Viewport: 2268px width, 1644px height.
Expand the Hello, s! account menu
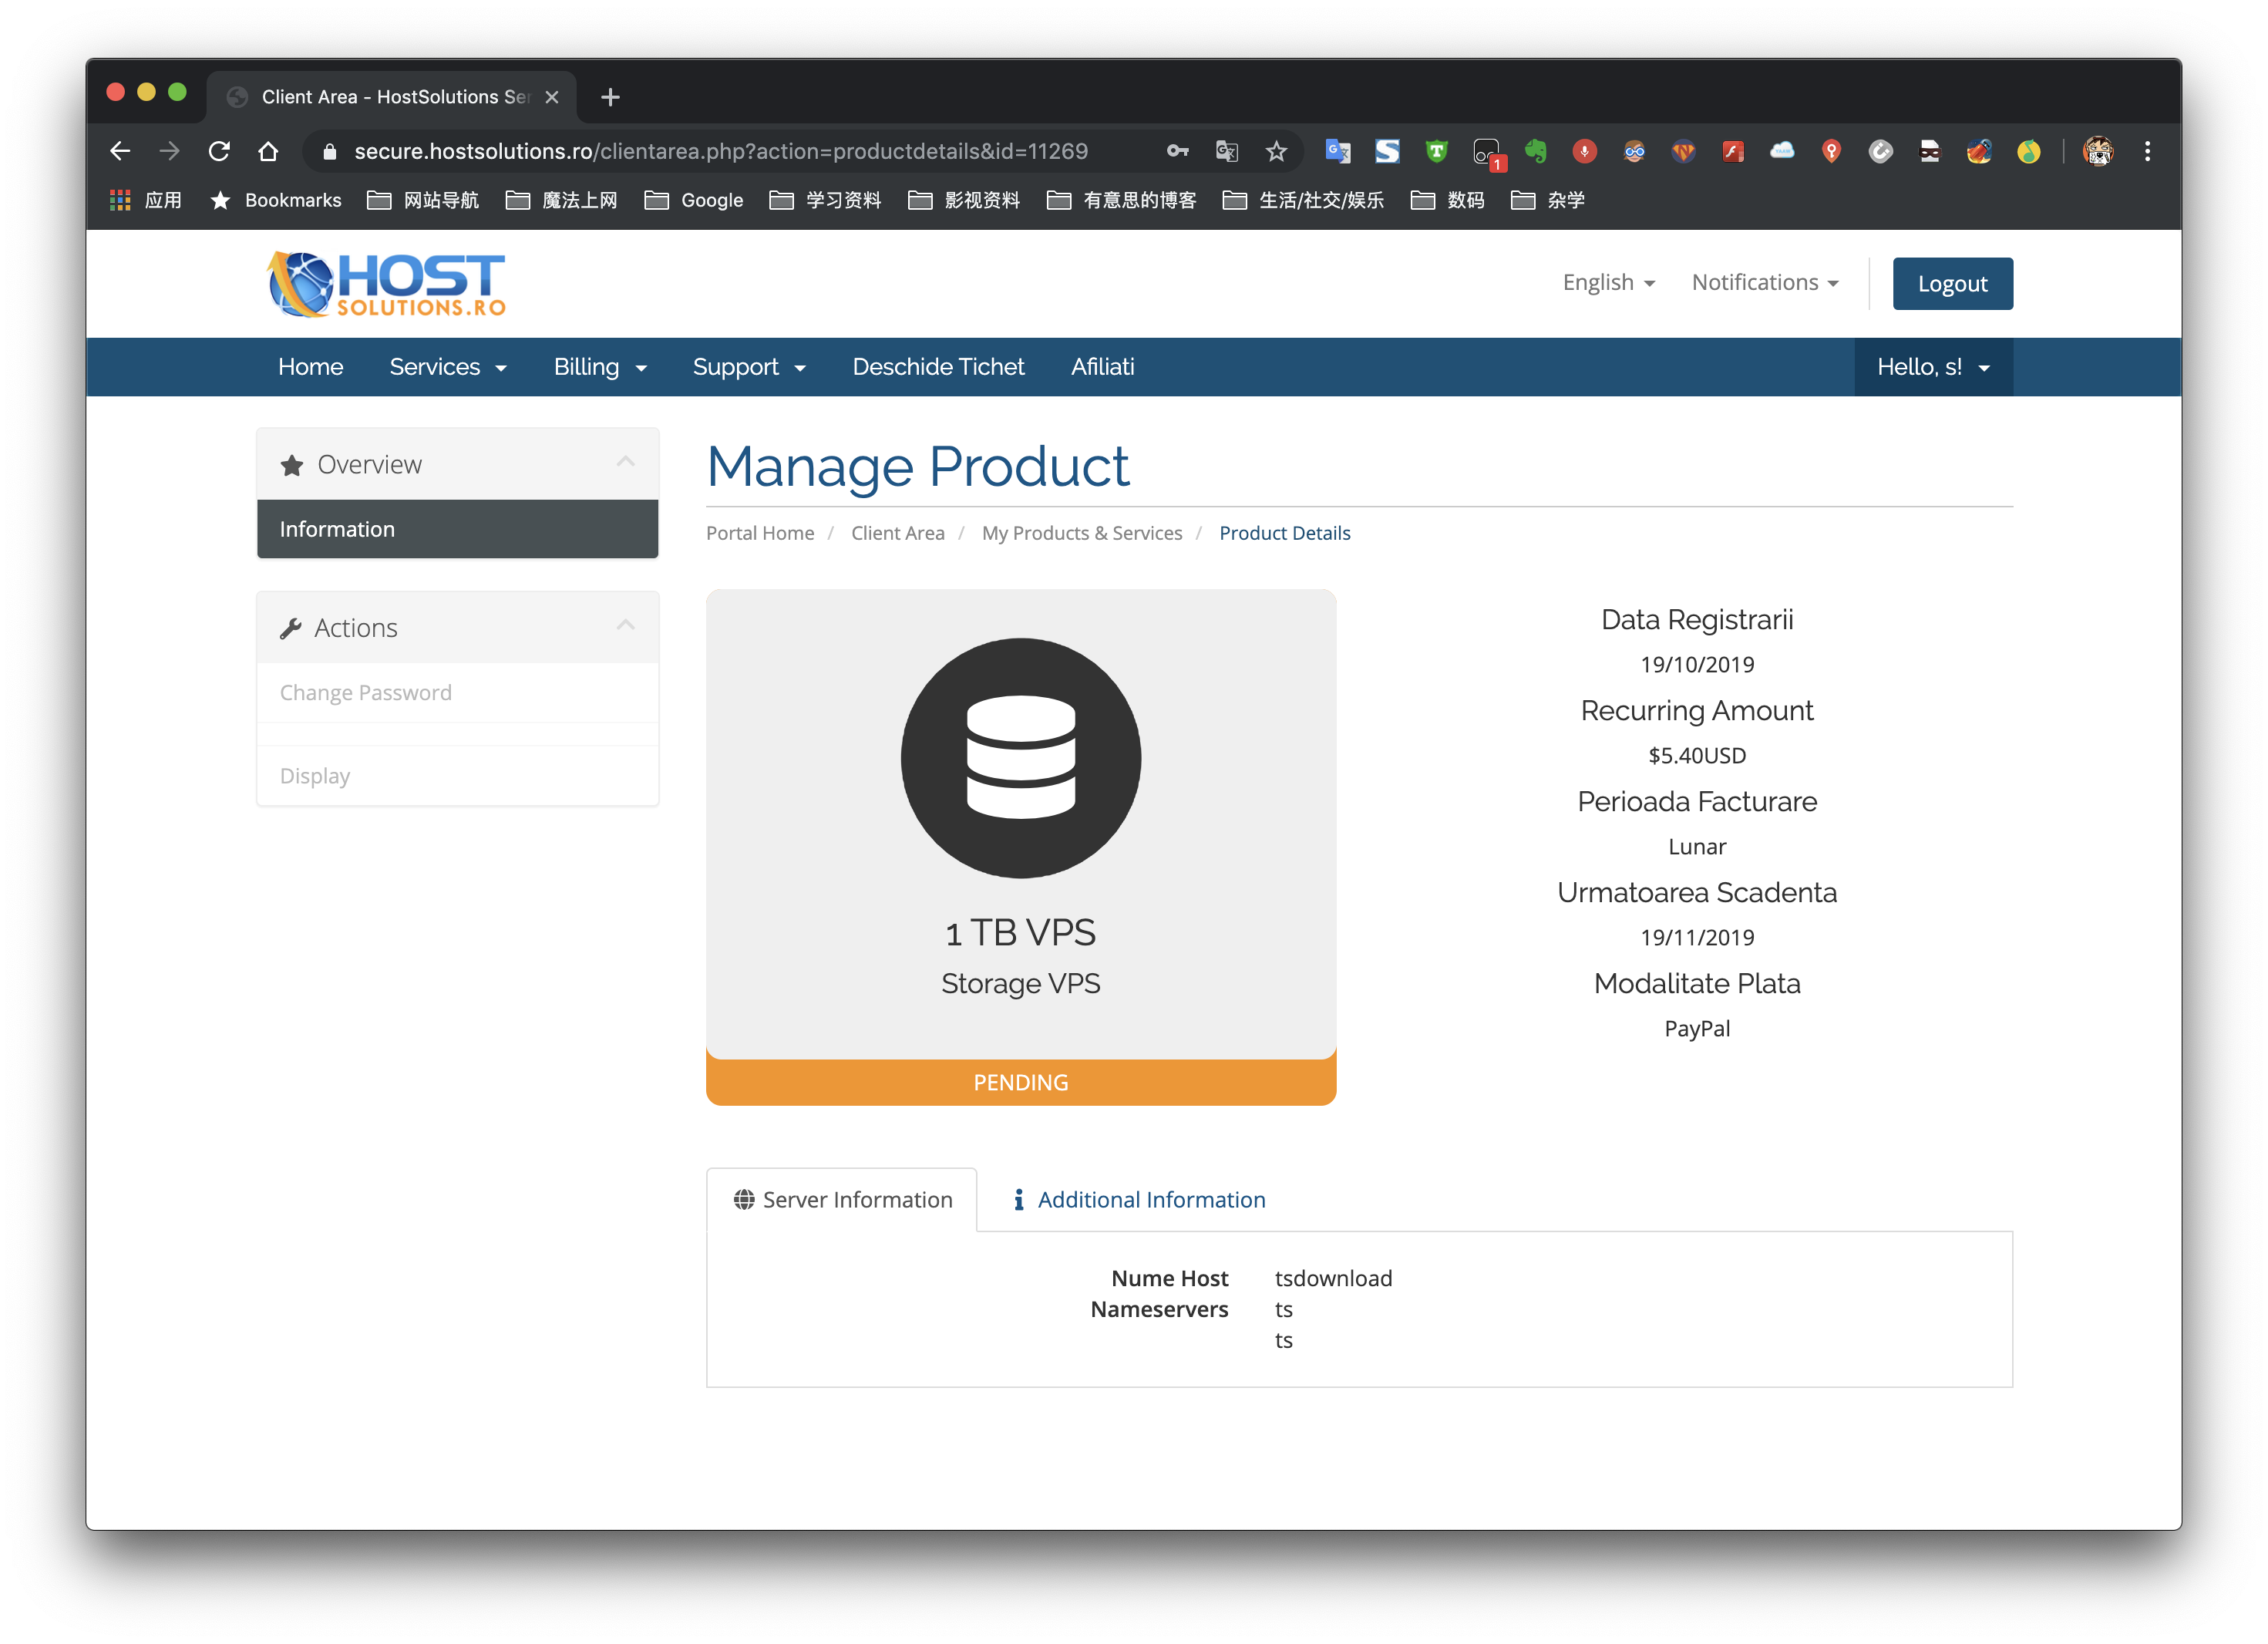point(1932,367)
